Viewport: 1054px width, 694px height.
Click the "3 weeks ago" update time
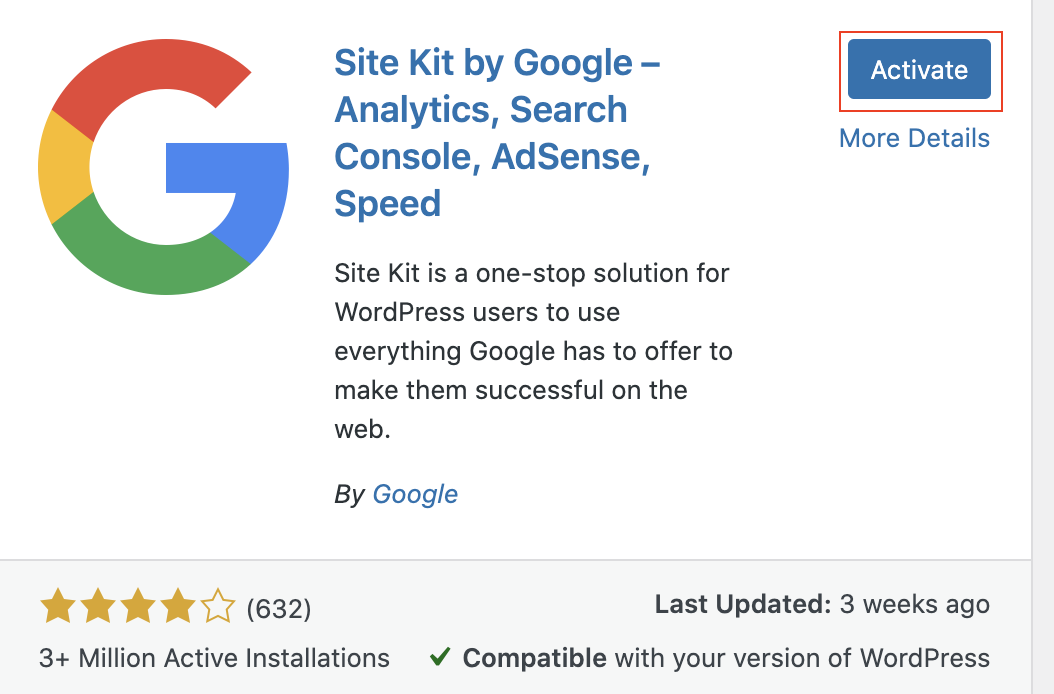tap(915, 604)
